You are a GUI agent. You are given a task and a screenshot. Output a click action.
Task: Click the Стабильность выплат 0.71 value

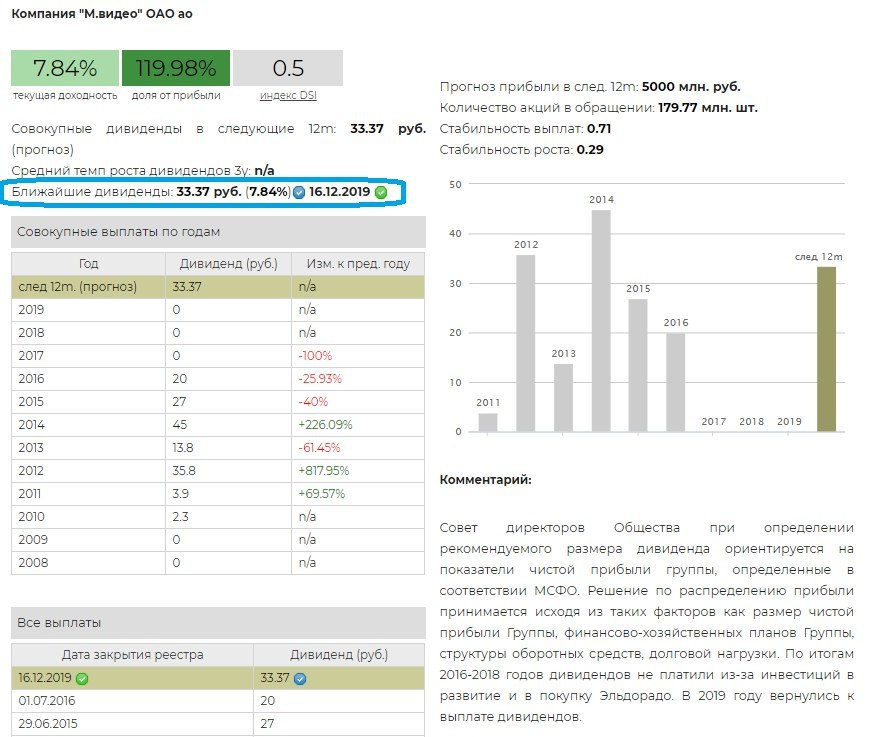[x=599, y=128]
